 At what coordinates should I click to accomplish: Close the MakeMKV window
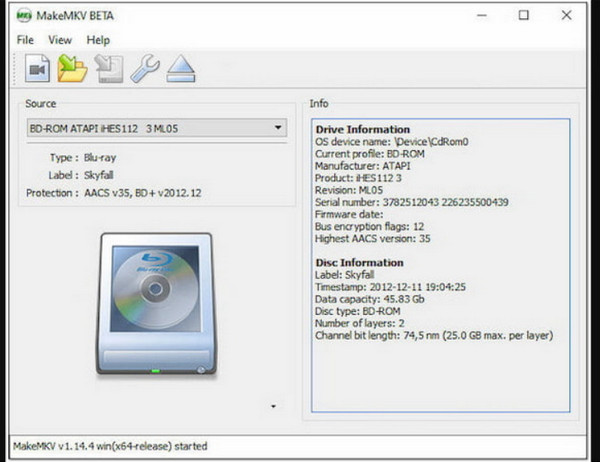point(566,15)
